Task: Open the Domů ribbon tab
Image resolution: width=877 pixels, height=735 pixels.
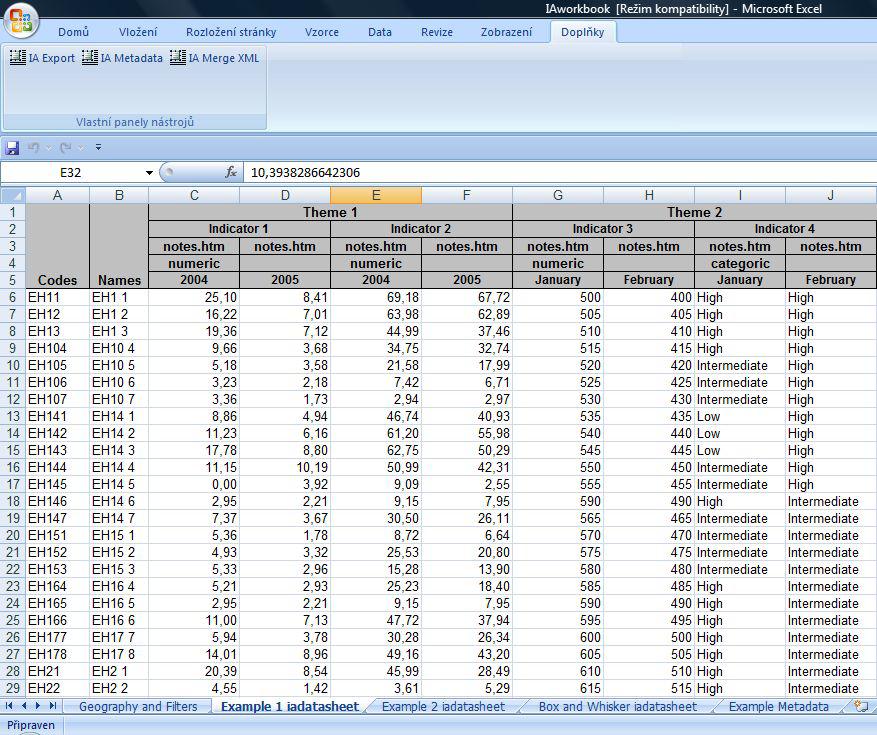Action: click(x=73, y=32)
